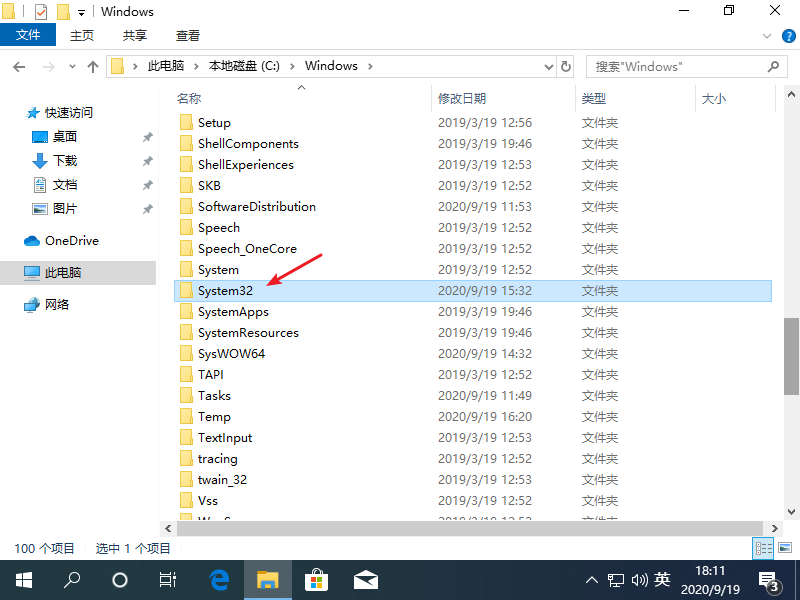Click the Forward navigation arrow
The image size is (800, 600).
point(48,67)
